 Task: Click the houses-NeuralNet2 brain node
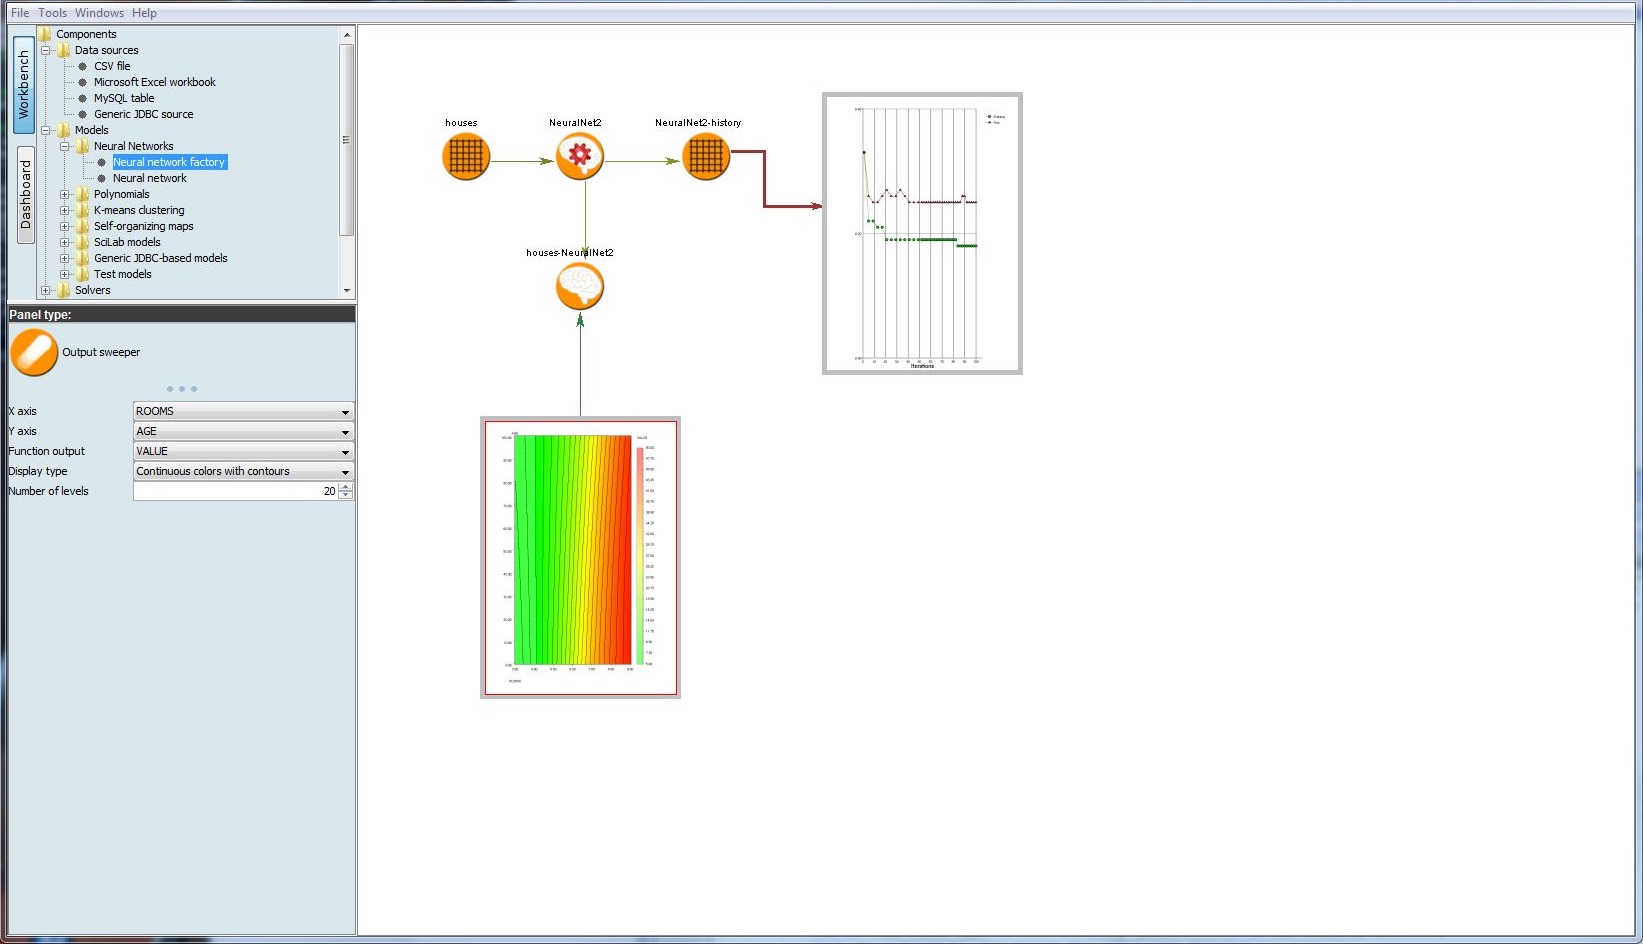click(x=580, y=287)
